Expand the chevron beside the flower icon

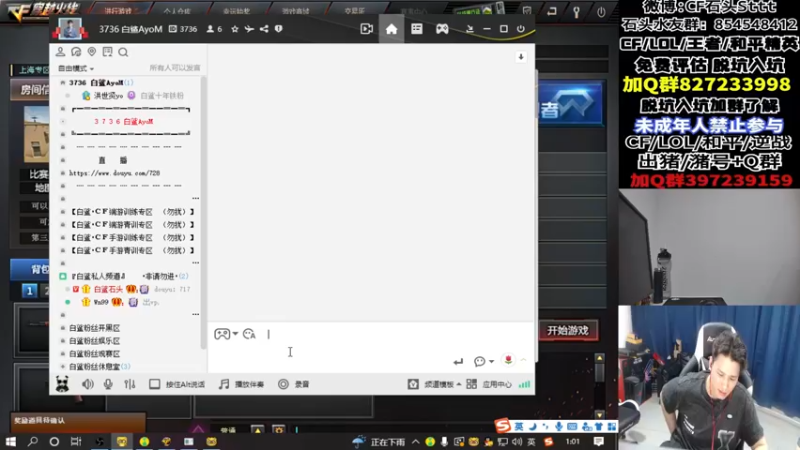click(523, 360)
